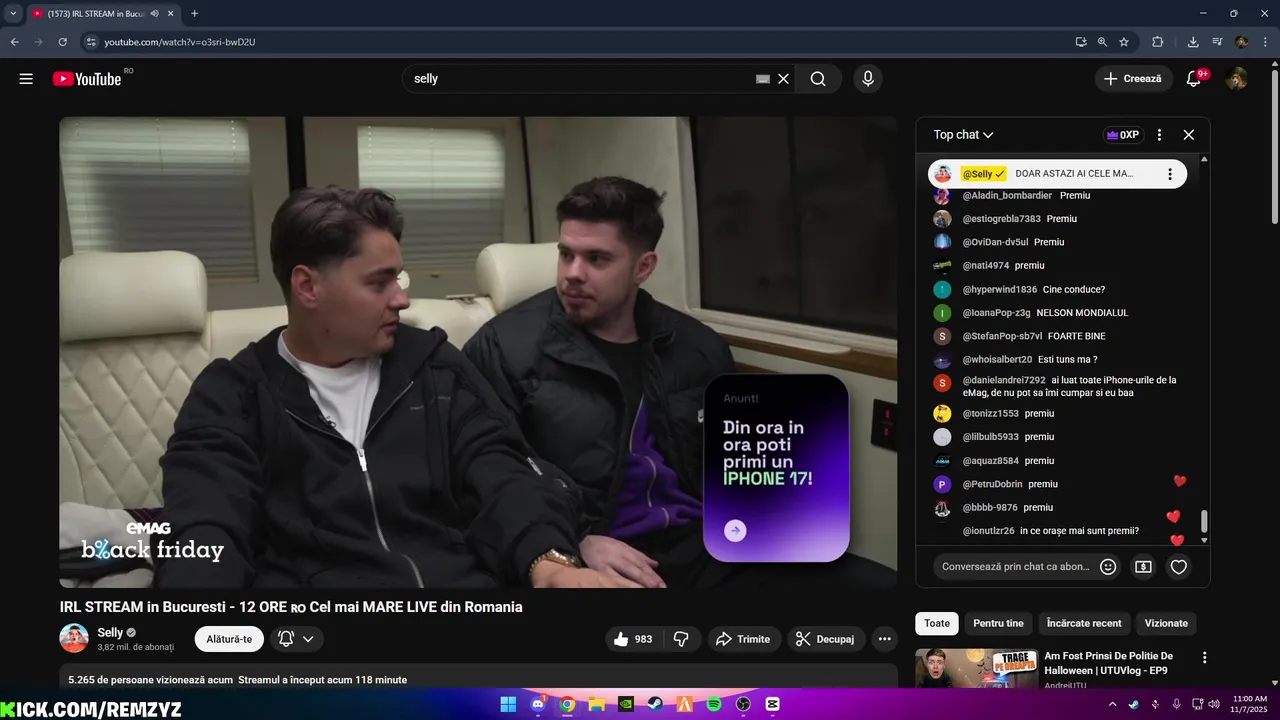Expand the Top chat dropdown
The image size is (1280, 720).
[963, 135]
